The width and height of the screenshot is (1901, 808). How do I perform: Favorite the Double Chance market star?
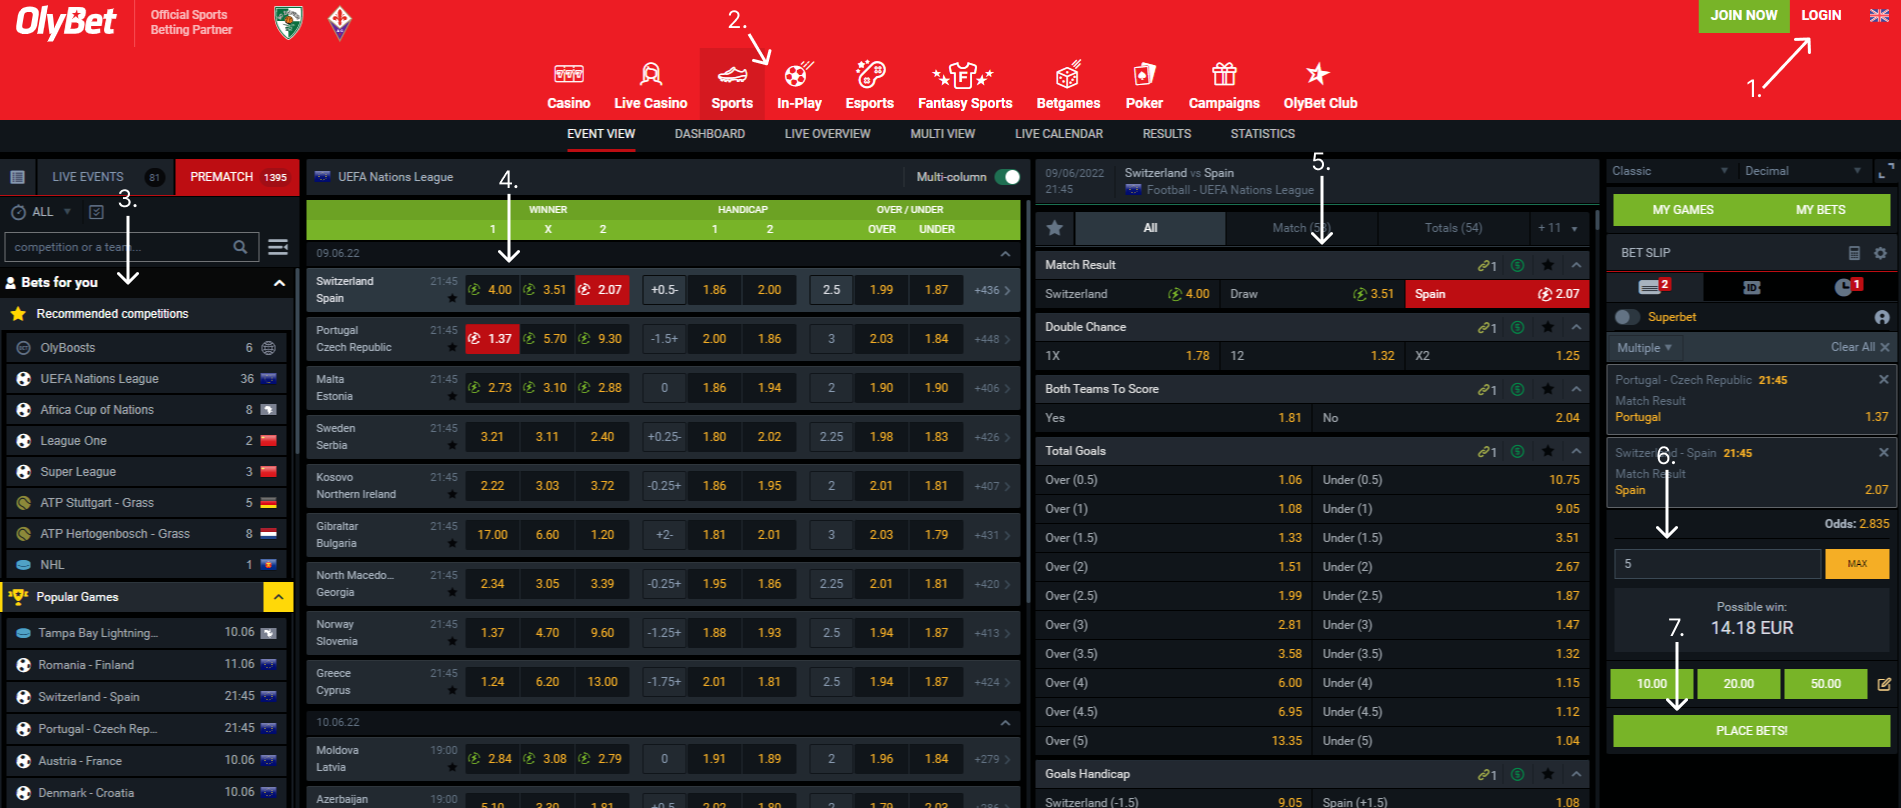(1548, 327)
